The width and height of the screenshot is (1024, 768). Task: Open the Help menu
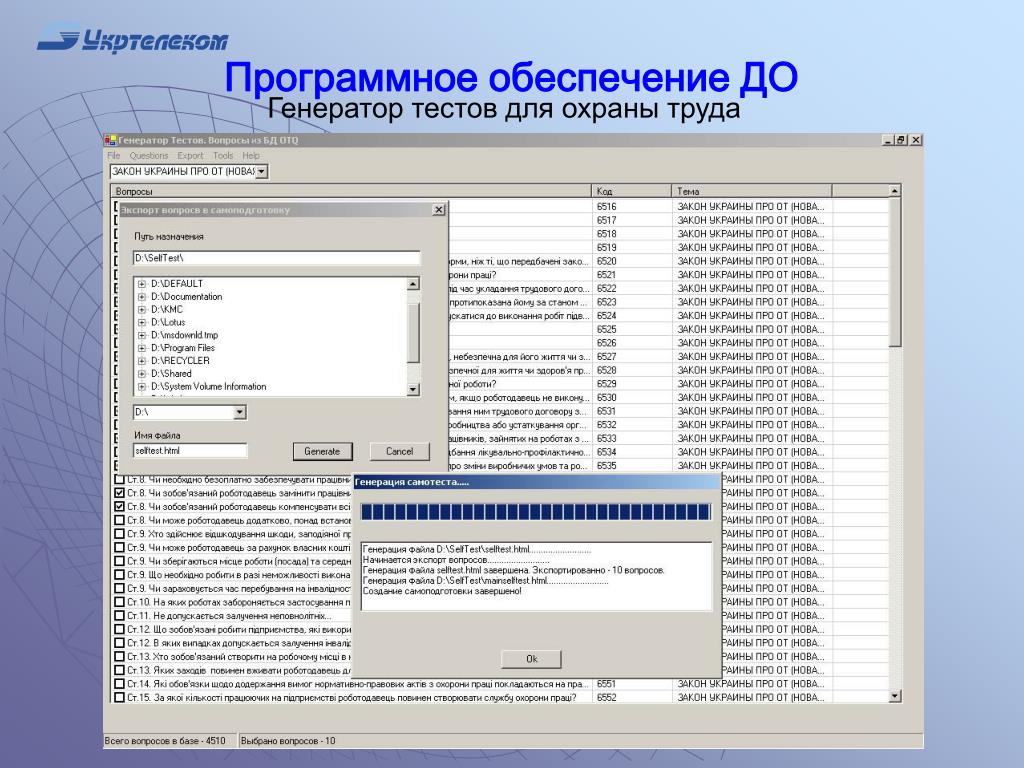coord(251,155)
